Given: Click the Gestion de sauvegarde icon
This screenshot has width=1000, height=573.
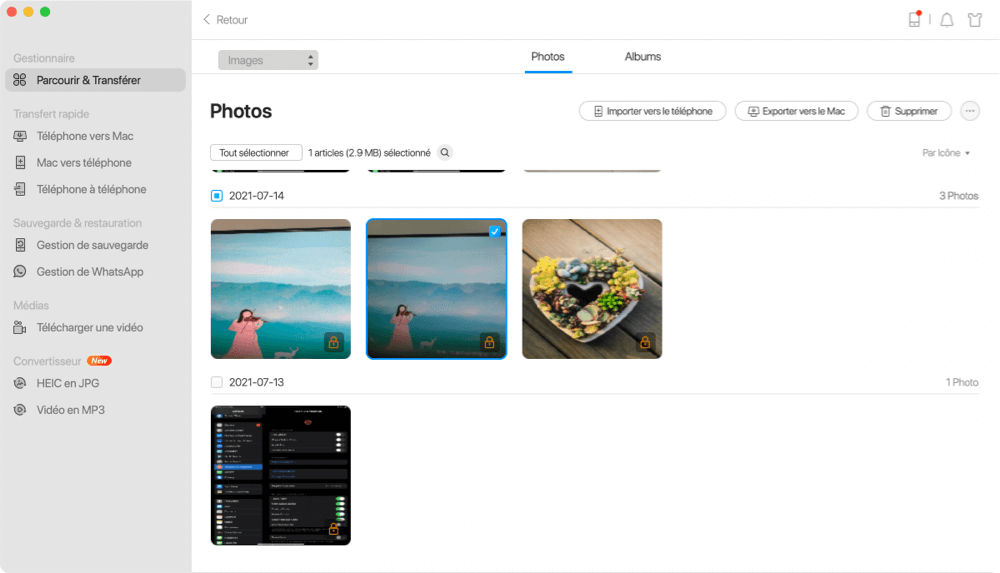Looking at the screenshot, I should (20, 245).
